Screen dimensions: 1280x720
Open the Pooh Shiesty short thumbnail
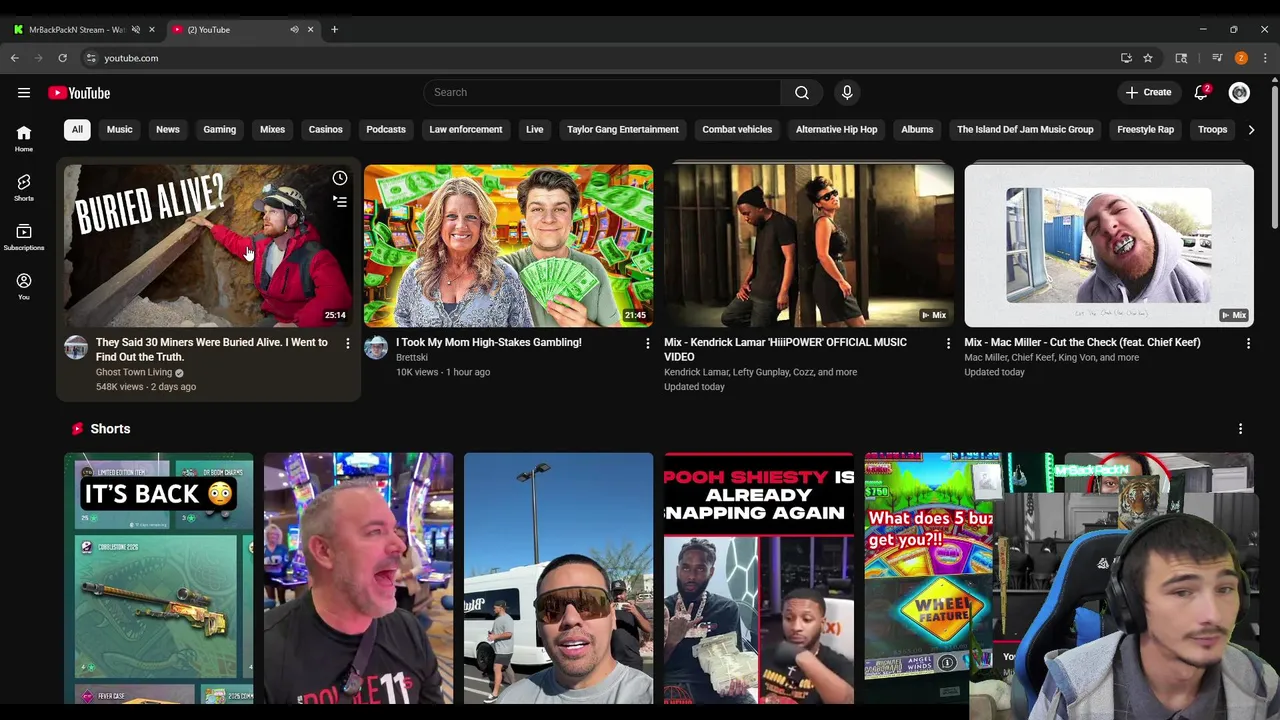[x=759, y=578]
